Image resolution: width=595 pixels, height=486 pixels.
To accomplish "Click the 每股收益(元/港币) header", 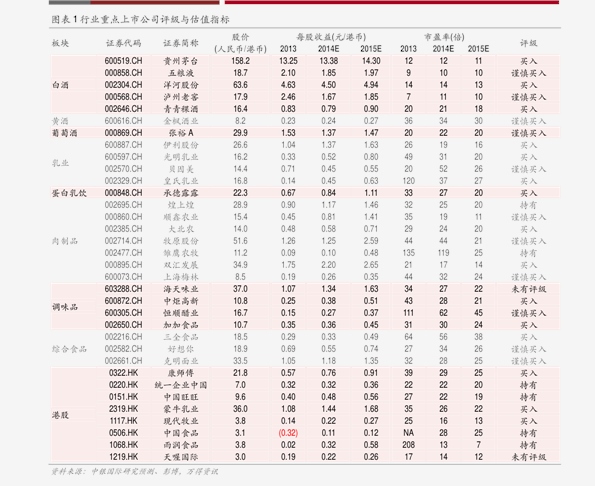I will click(x=331, y=37).
